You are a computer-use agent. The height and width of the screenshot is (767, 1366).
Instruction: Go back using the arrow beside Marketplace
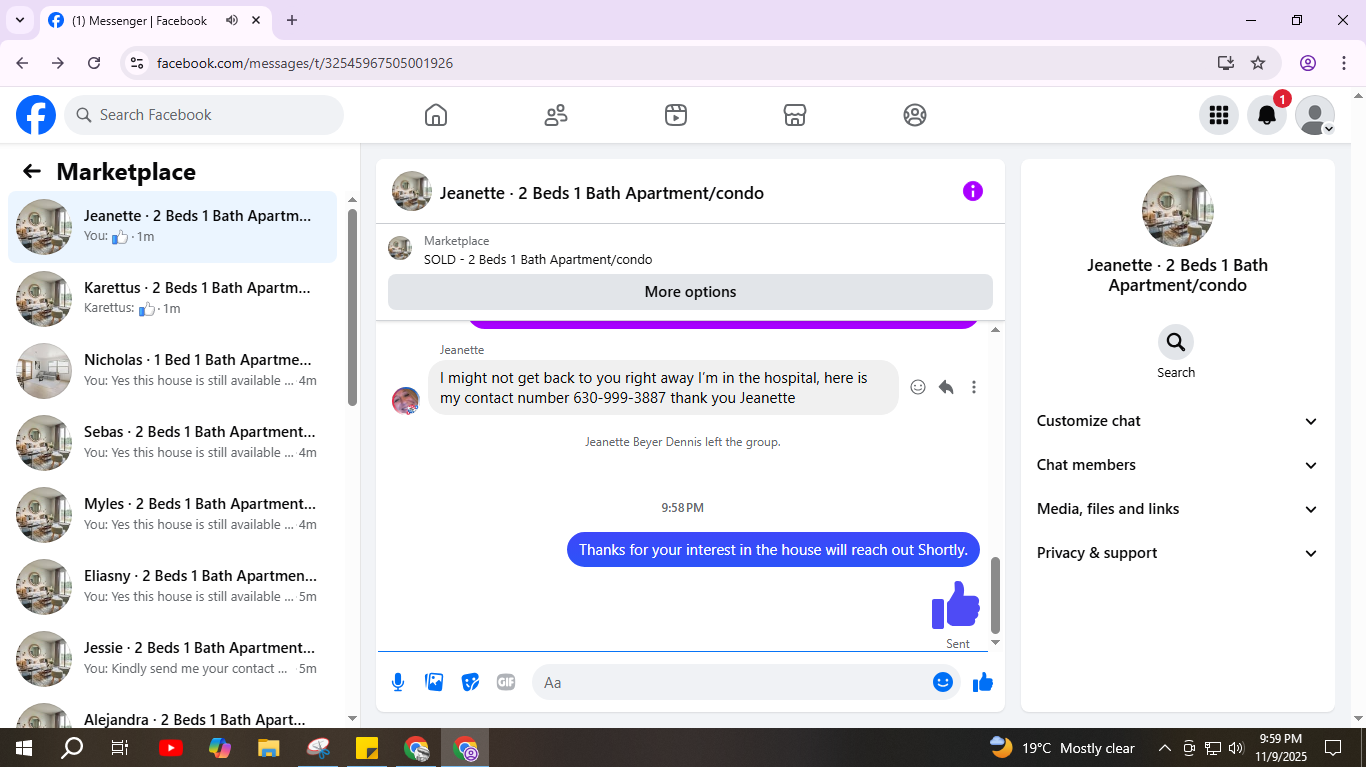point(32,171)
